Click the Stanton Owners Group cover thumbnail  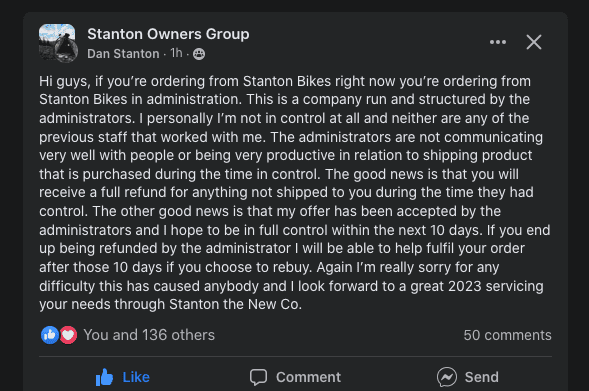pyautogui.click(x=57, y=39)
